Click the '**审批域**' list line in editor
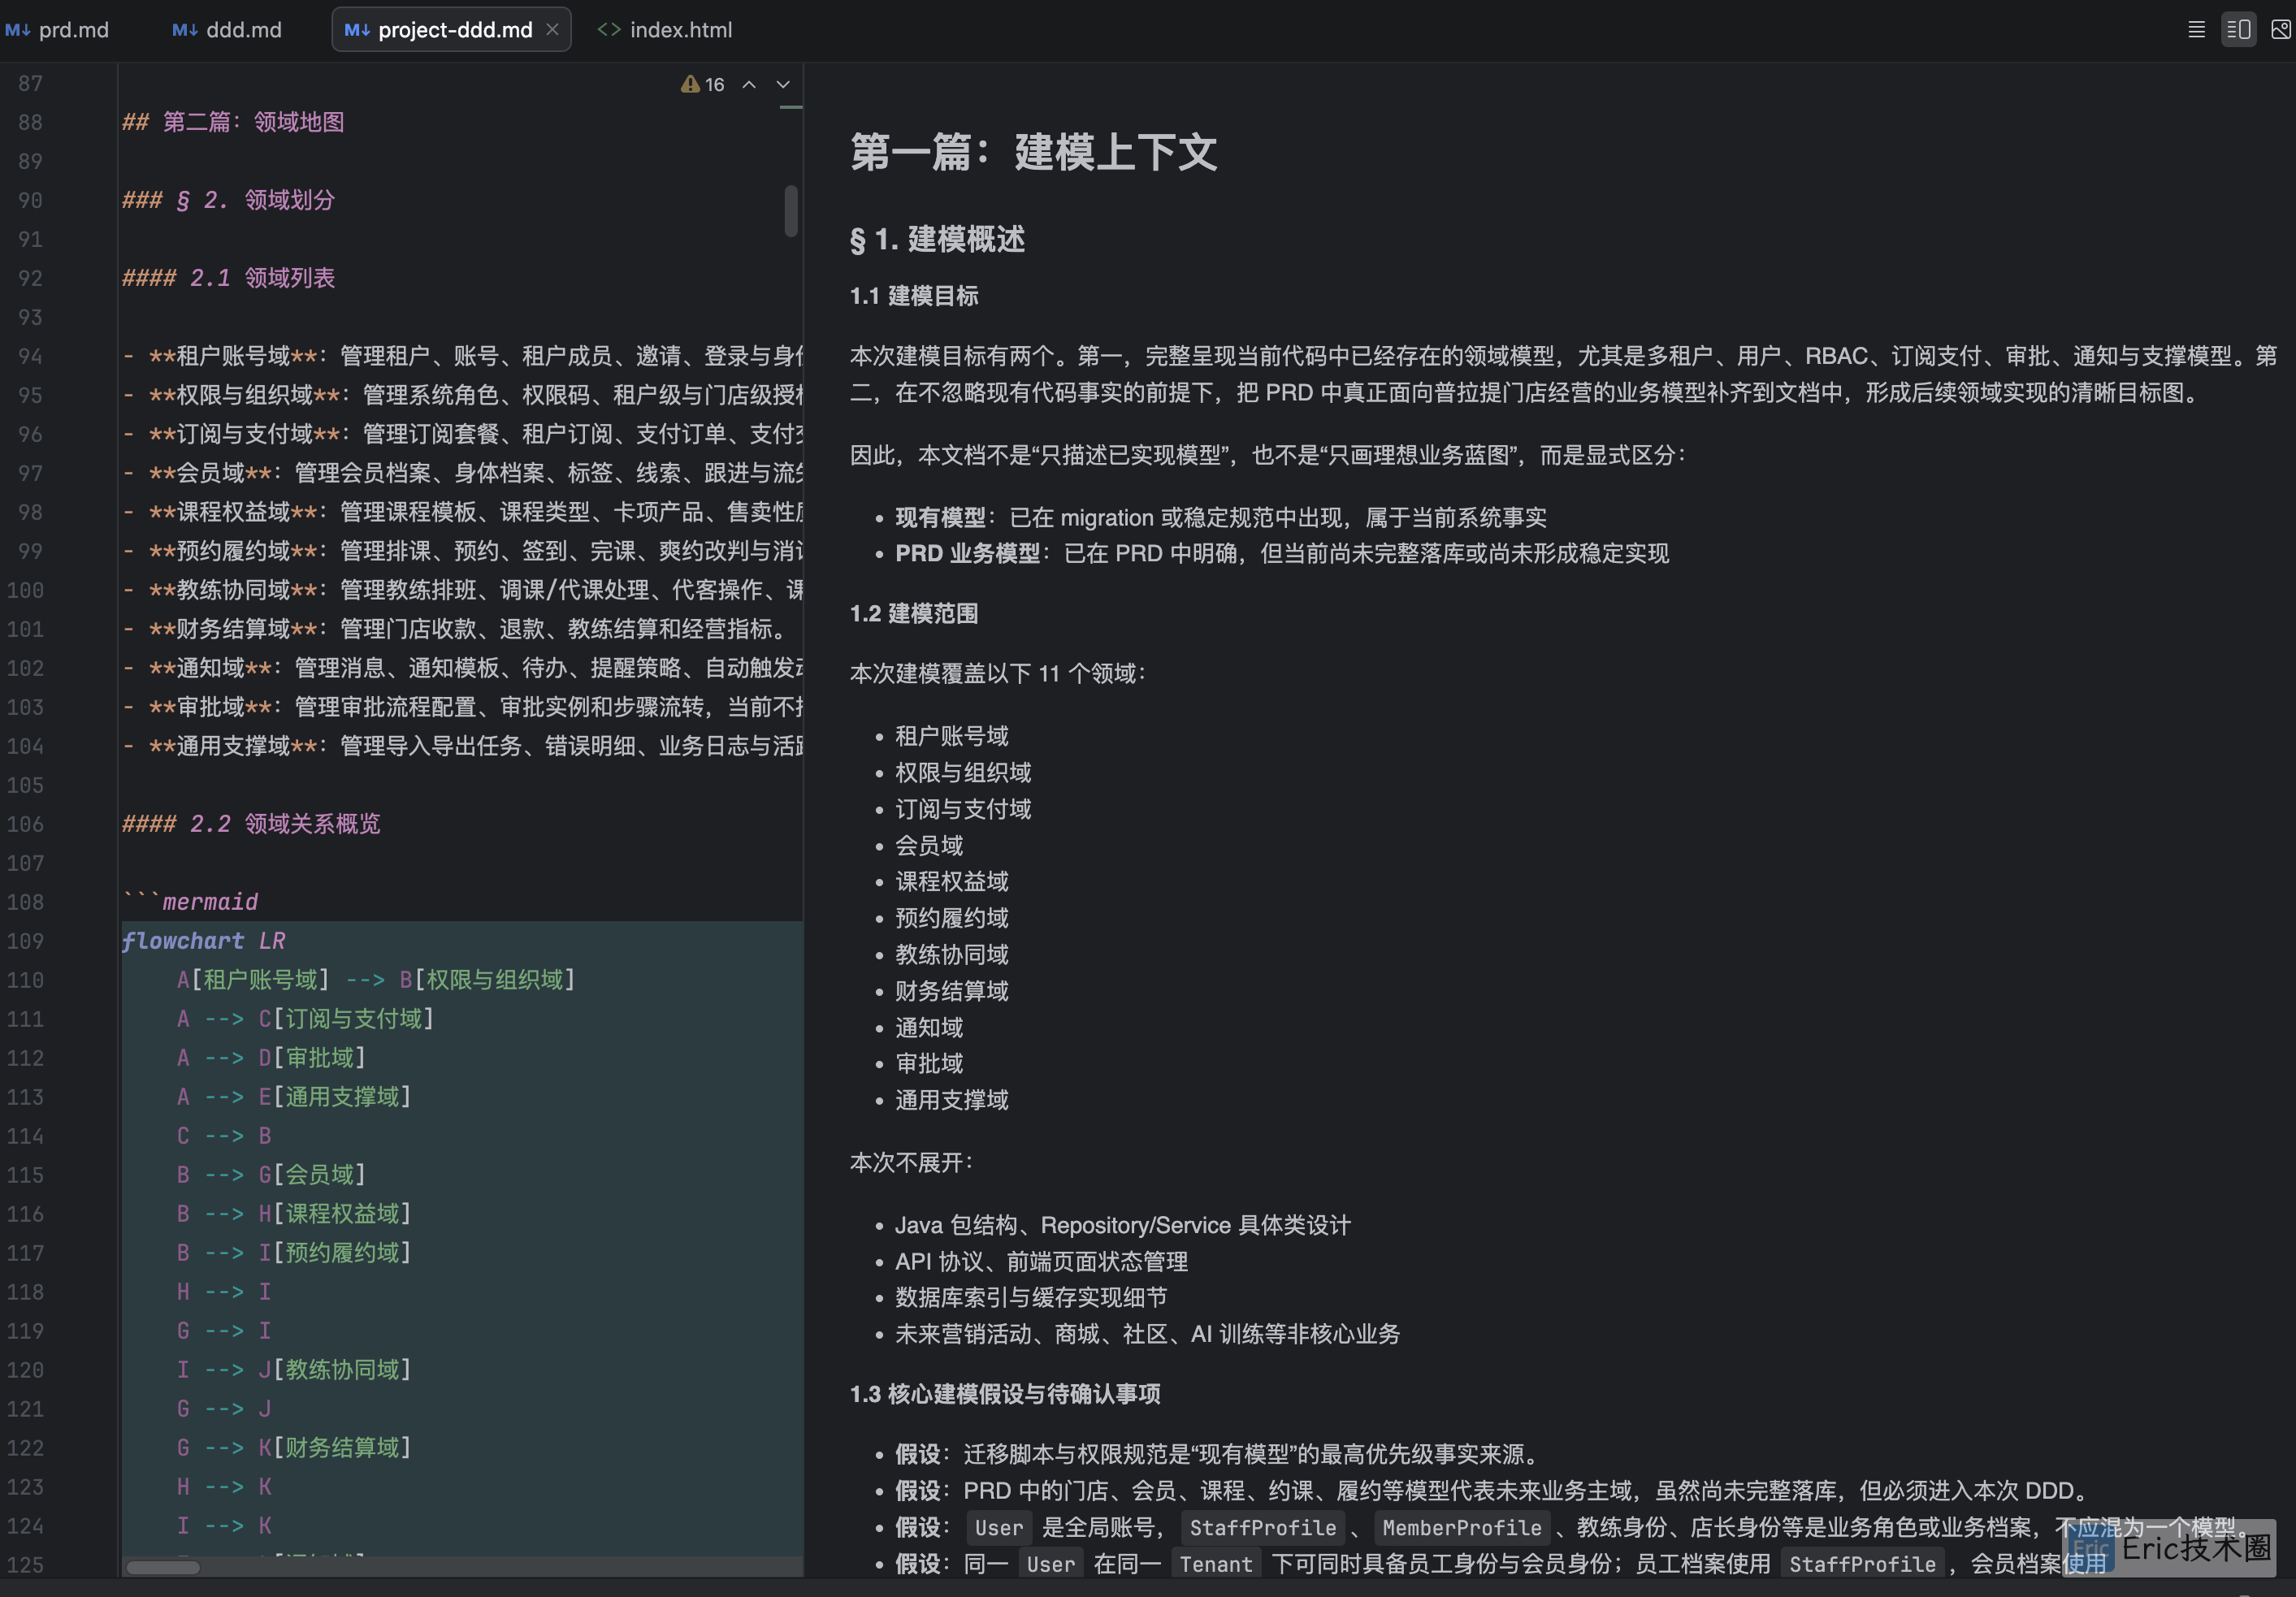The width and height of the screenshot is (2296, 1597). click(x=462, y=707)
